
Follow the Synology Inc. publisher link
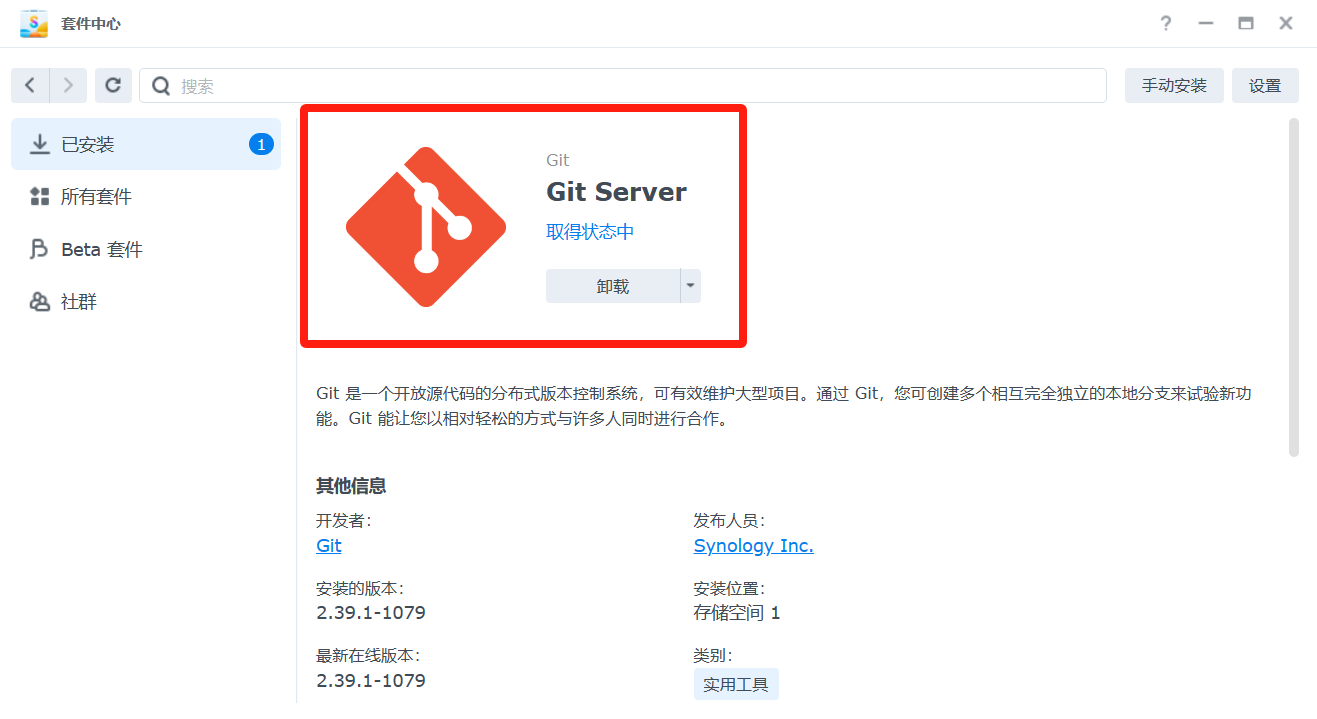pyautogui.click(x=753, y=546)
